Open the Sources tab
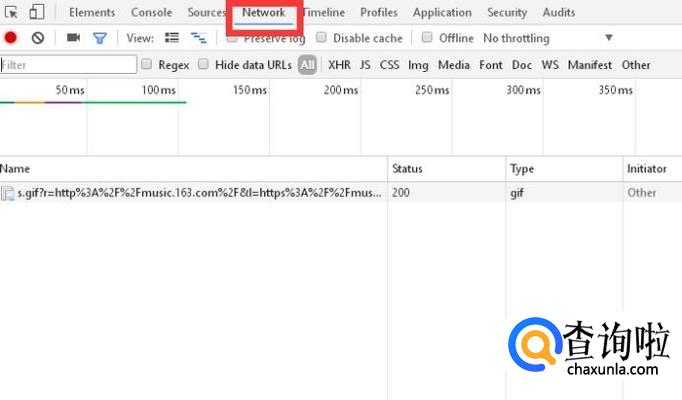Image resolution: width=682 pixels, height=400 pixels. click(x=207, y=13)
